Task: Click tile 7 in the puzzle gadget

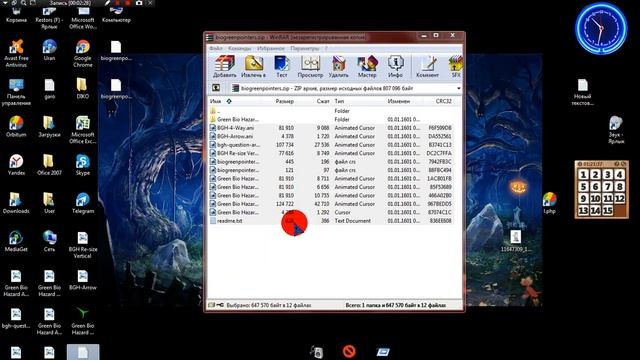Action: (607, 187)
